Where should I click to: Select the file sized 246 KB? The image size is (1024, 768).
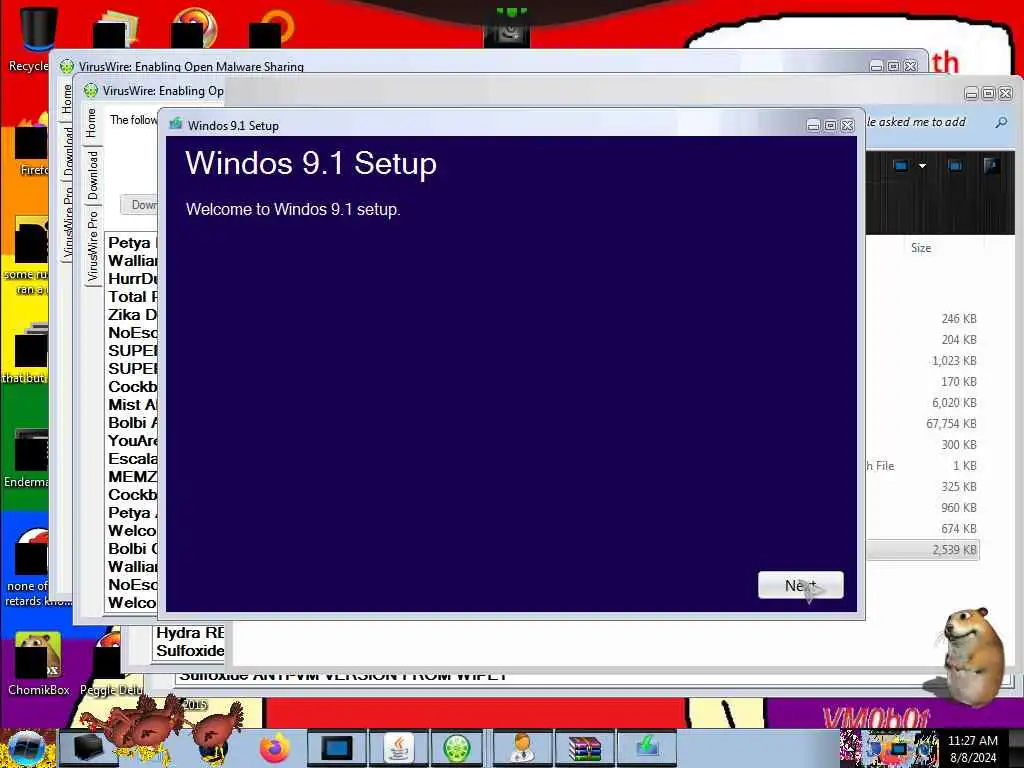coord(923,319)
